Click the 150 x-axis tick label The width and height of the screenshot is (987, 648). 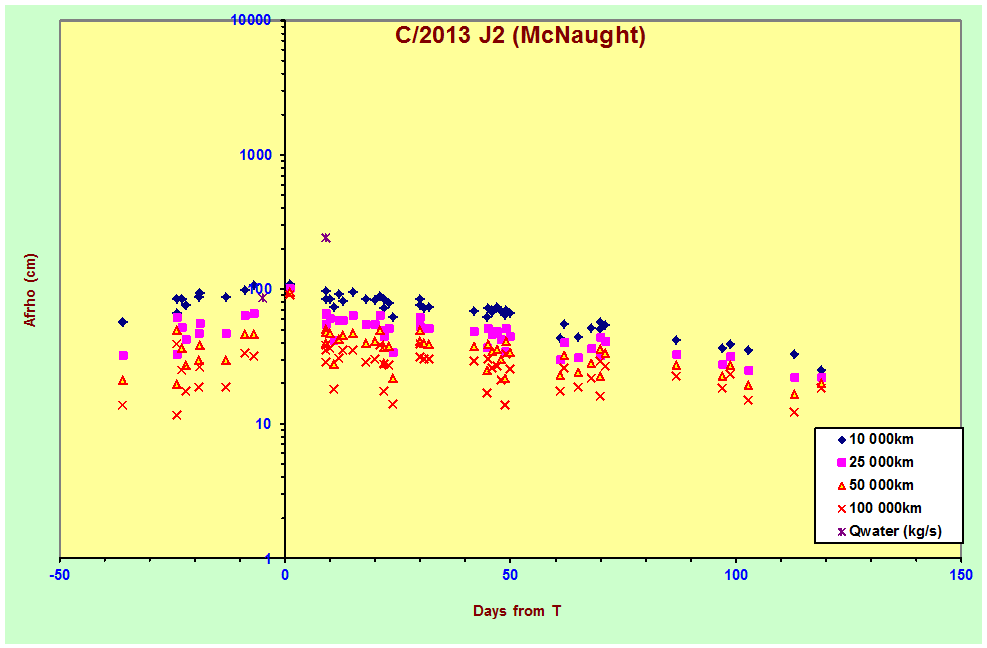click(961, 575)
